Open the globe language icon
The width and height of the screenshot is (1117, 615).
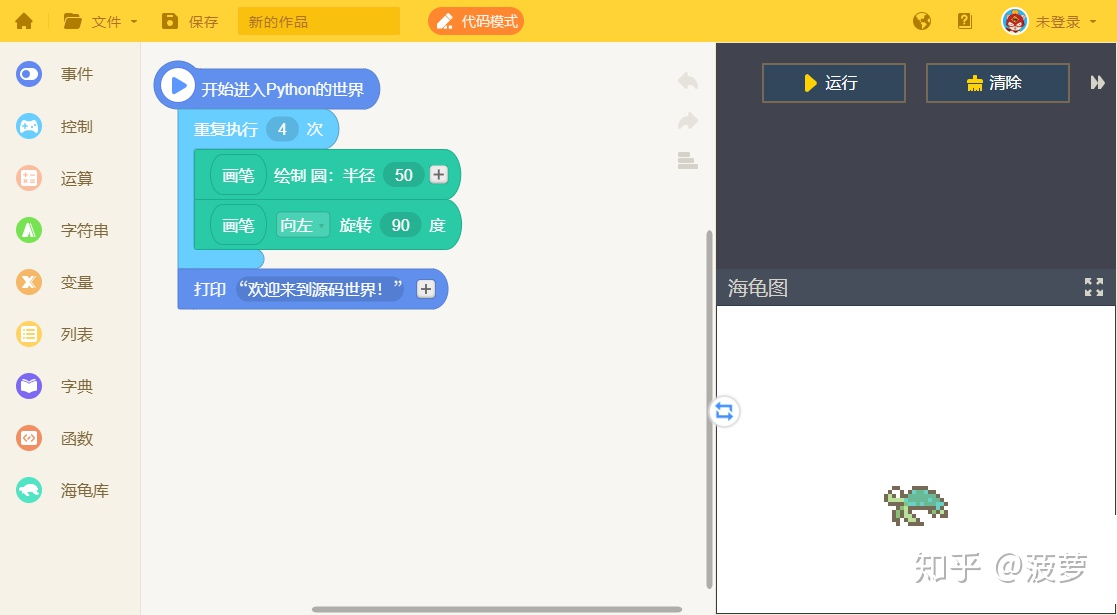point(922,21)
